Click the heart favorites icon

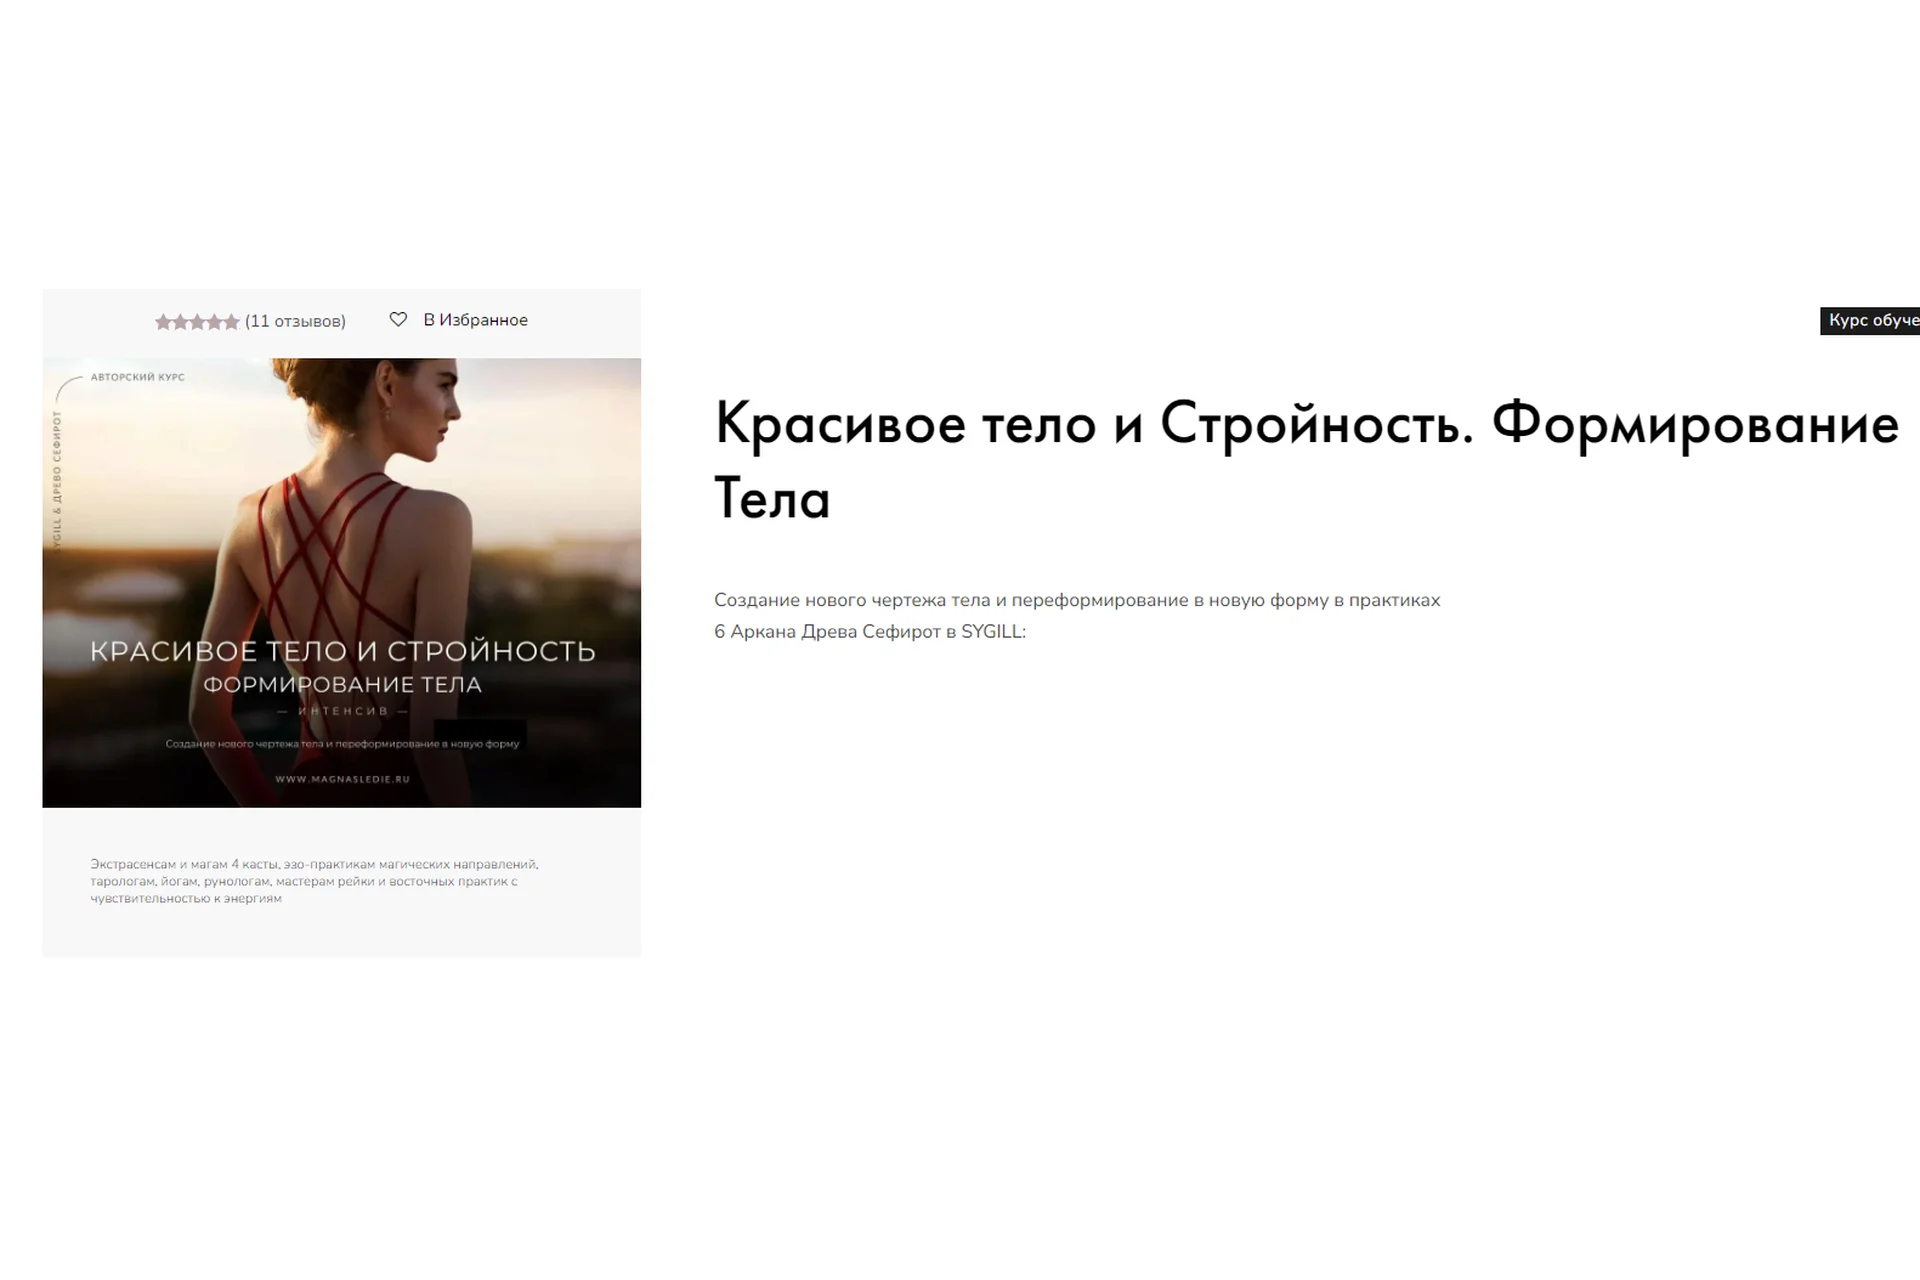398,320
